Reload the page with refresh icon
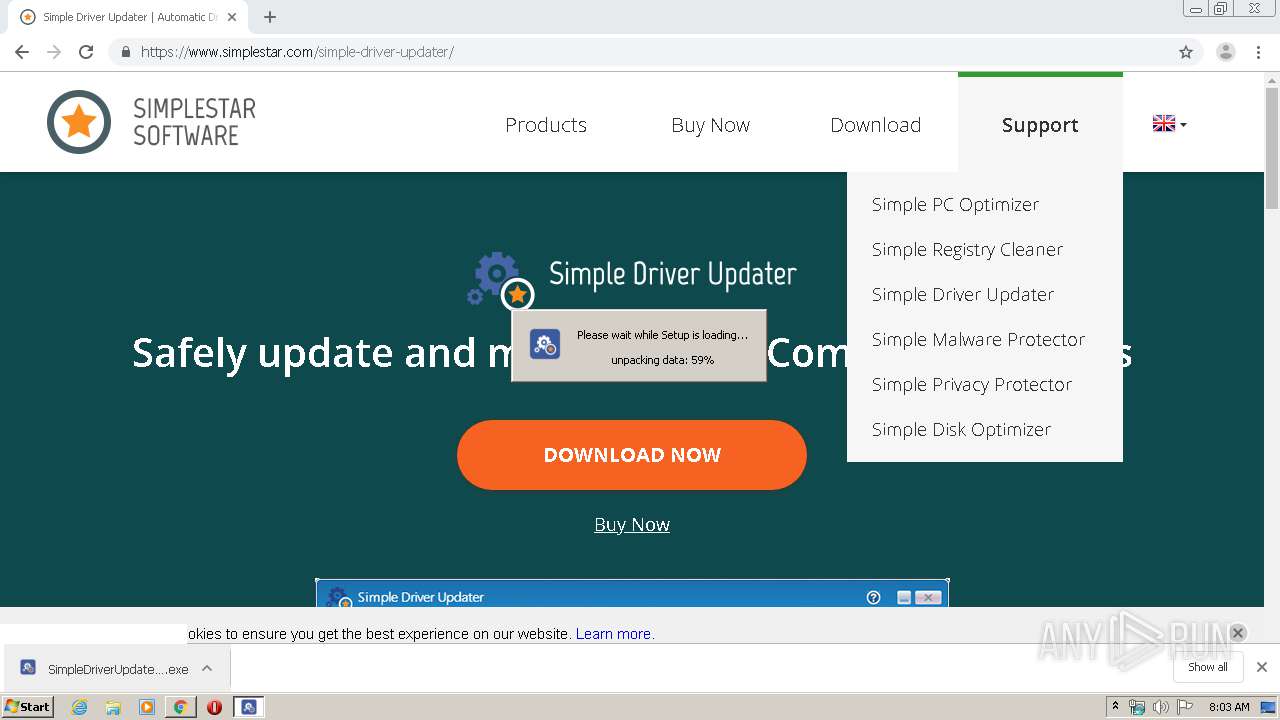The width and height of the screenshot is (1280, 720). pos(86,52)
